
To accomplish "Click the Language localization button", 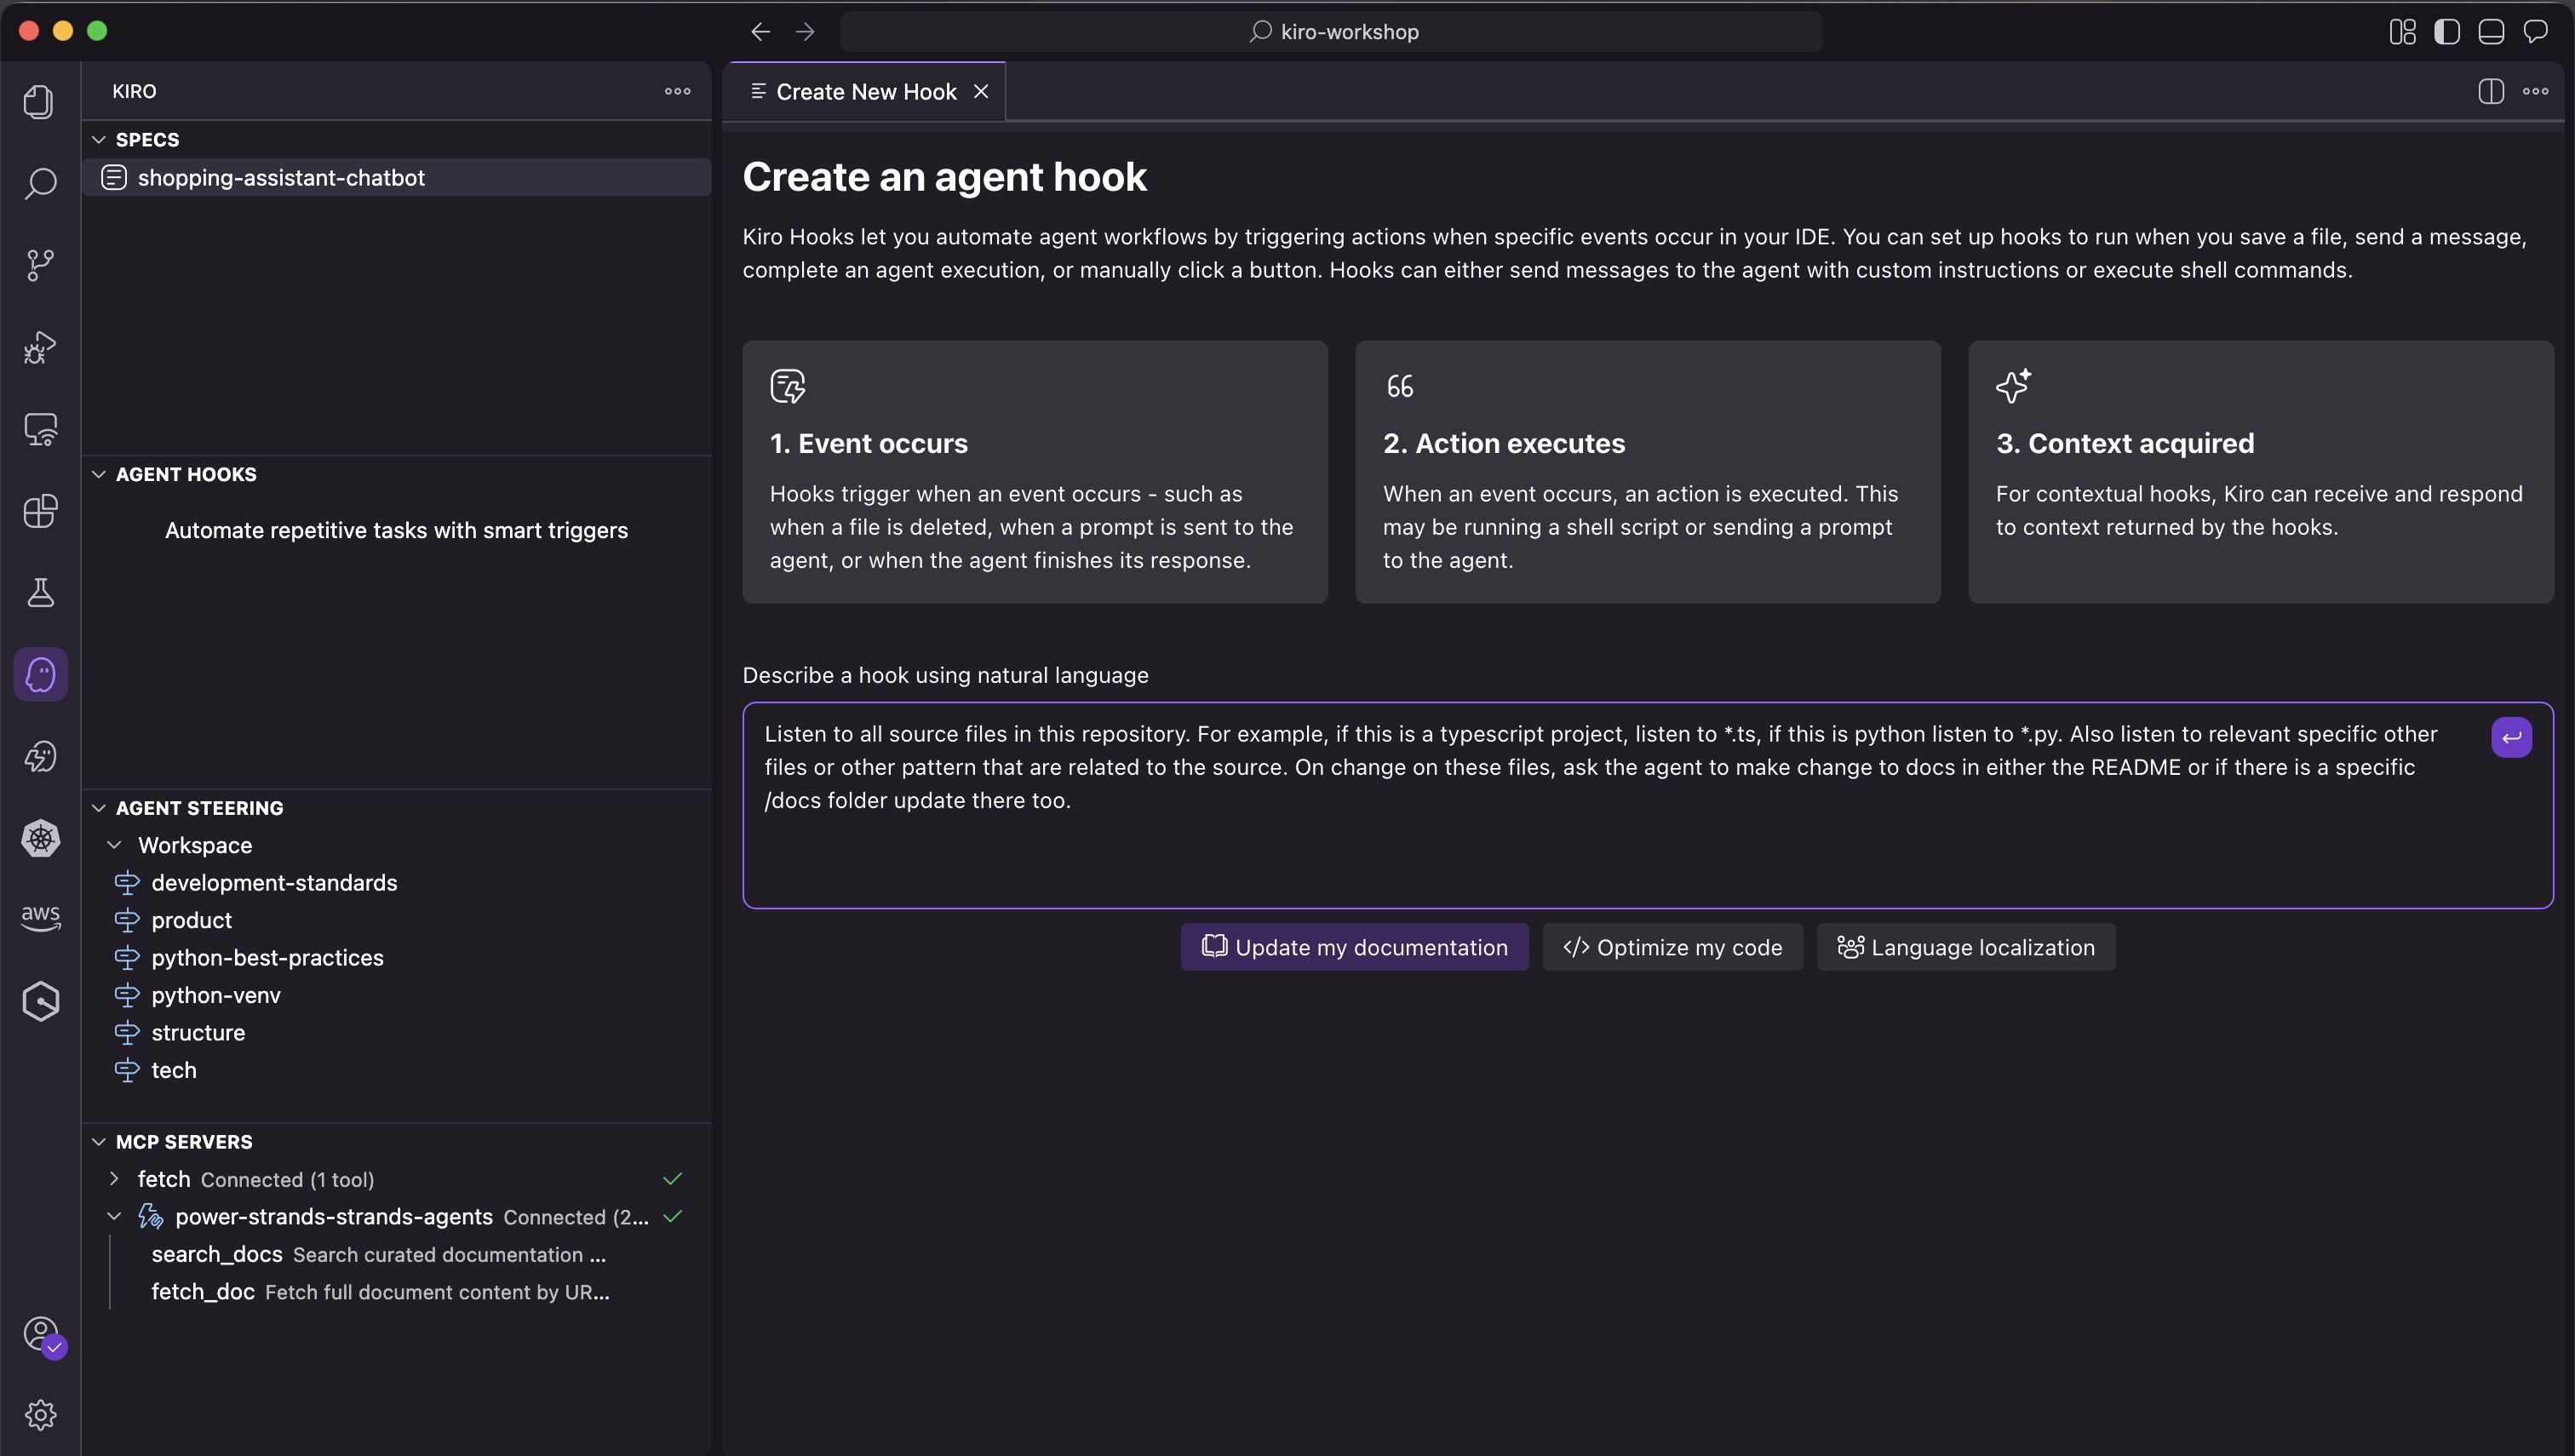I will point(1965,947).
